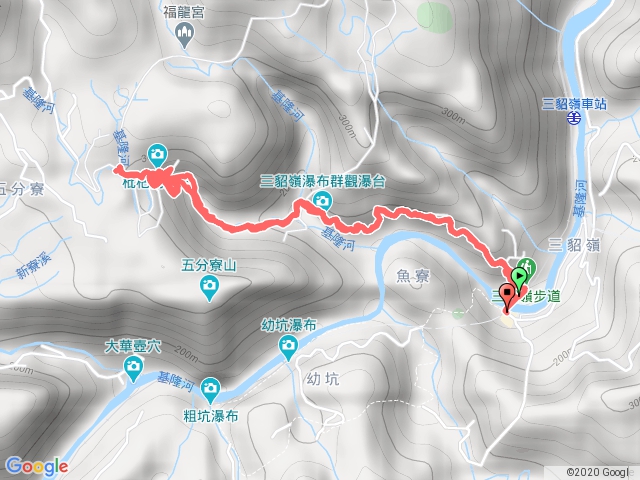This screenshot has width=640, height=480.
Task: Click the 大華壺穴 text label
Action: pyautogui.click(x=133, y=347)
